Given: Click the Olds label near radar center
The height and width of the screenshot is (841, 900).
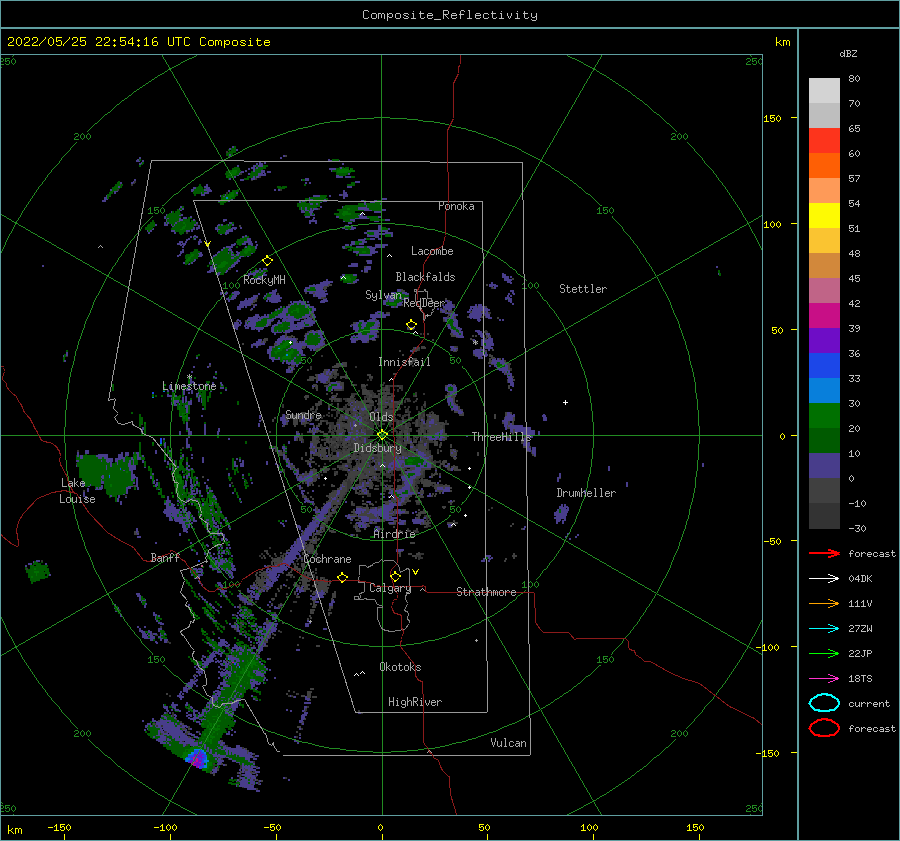Looking at the screenshot, I should tap(381, 417).
